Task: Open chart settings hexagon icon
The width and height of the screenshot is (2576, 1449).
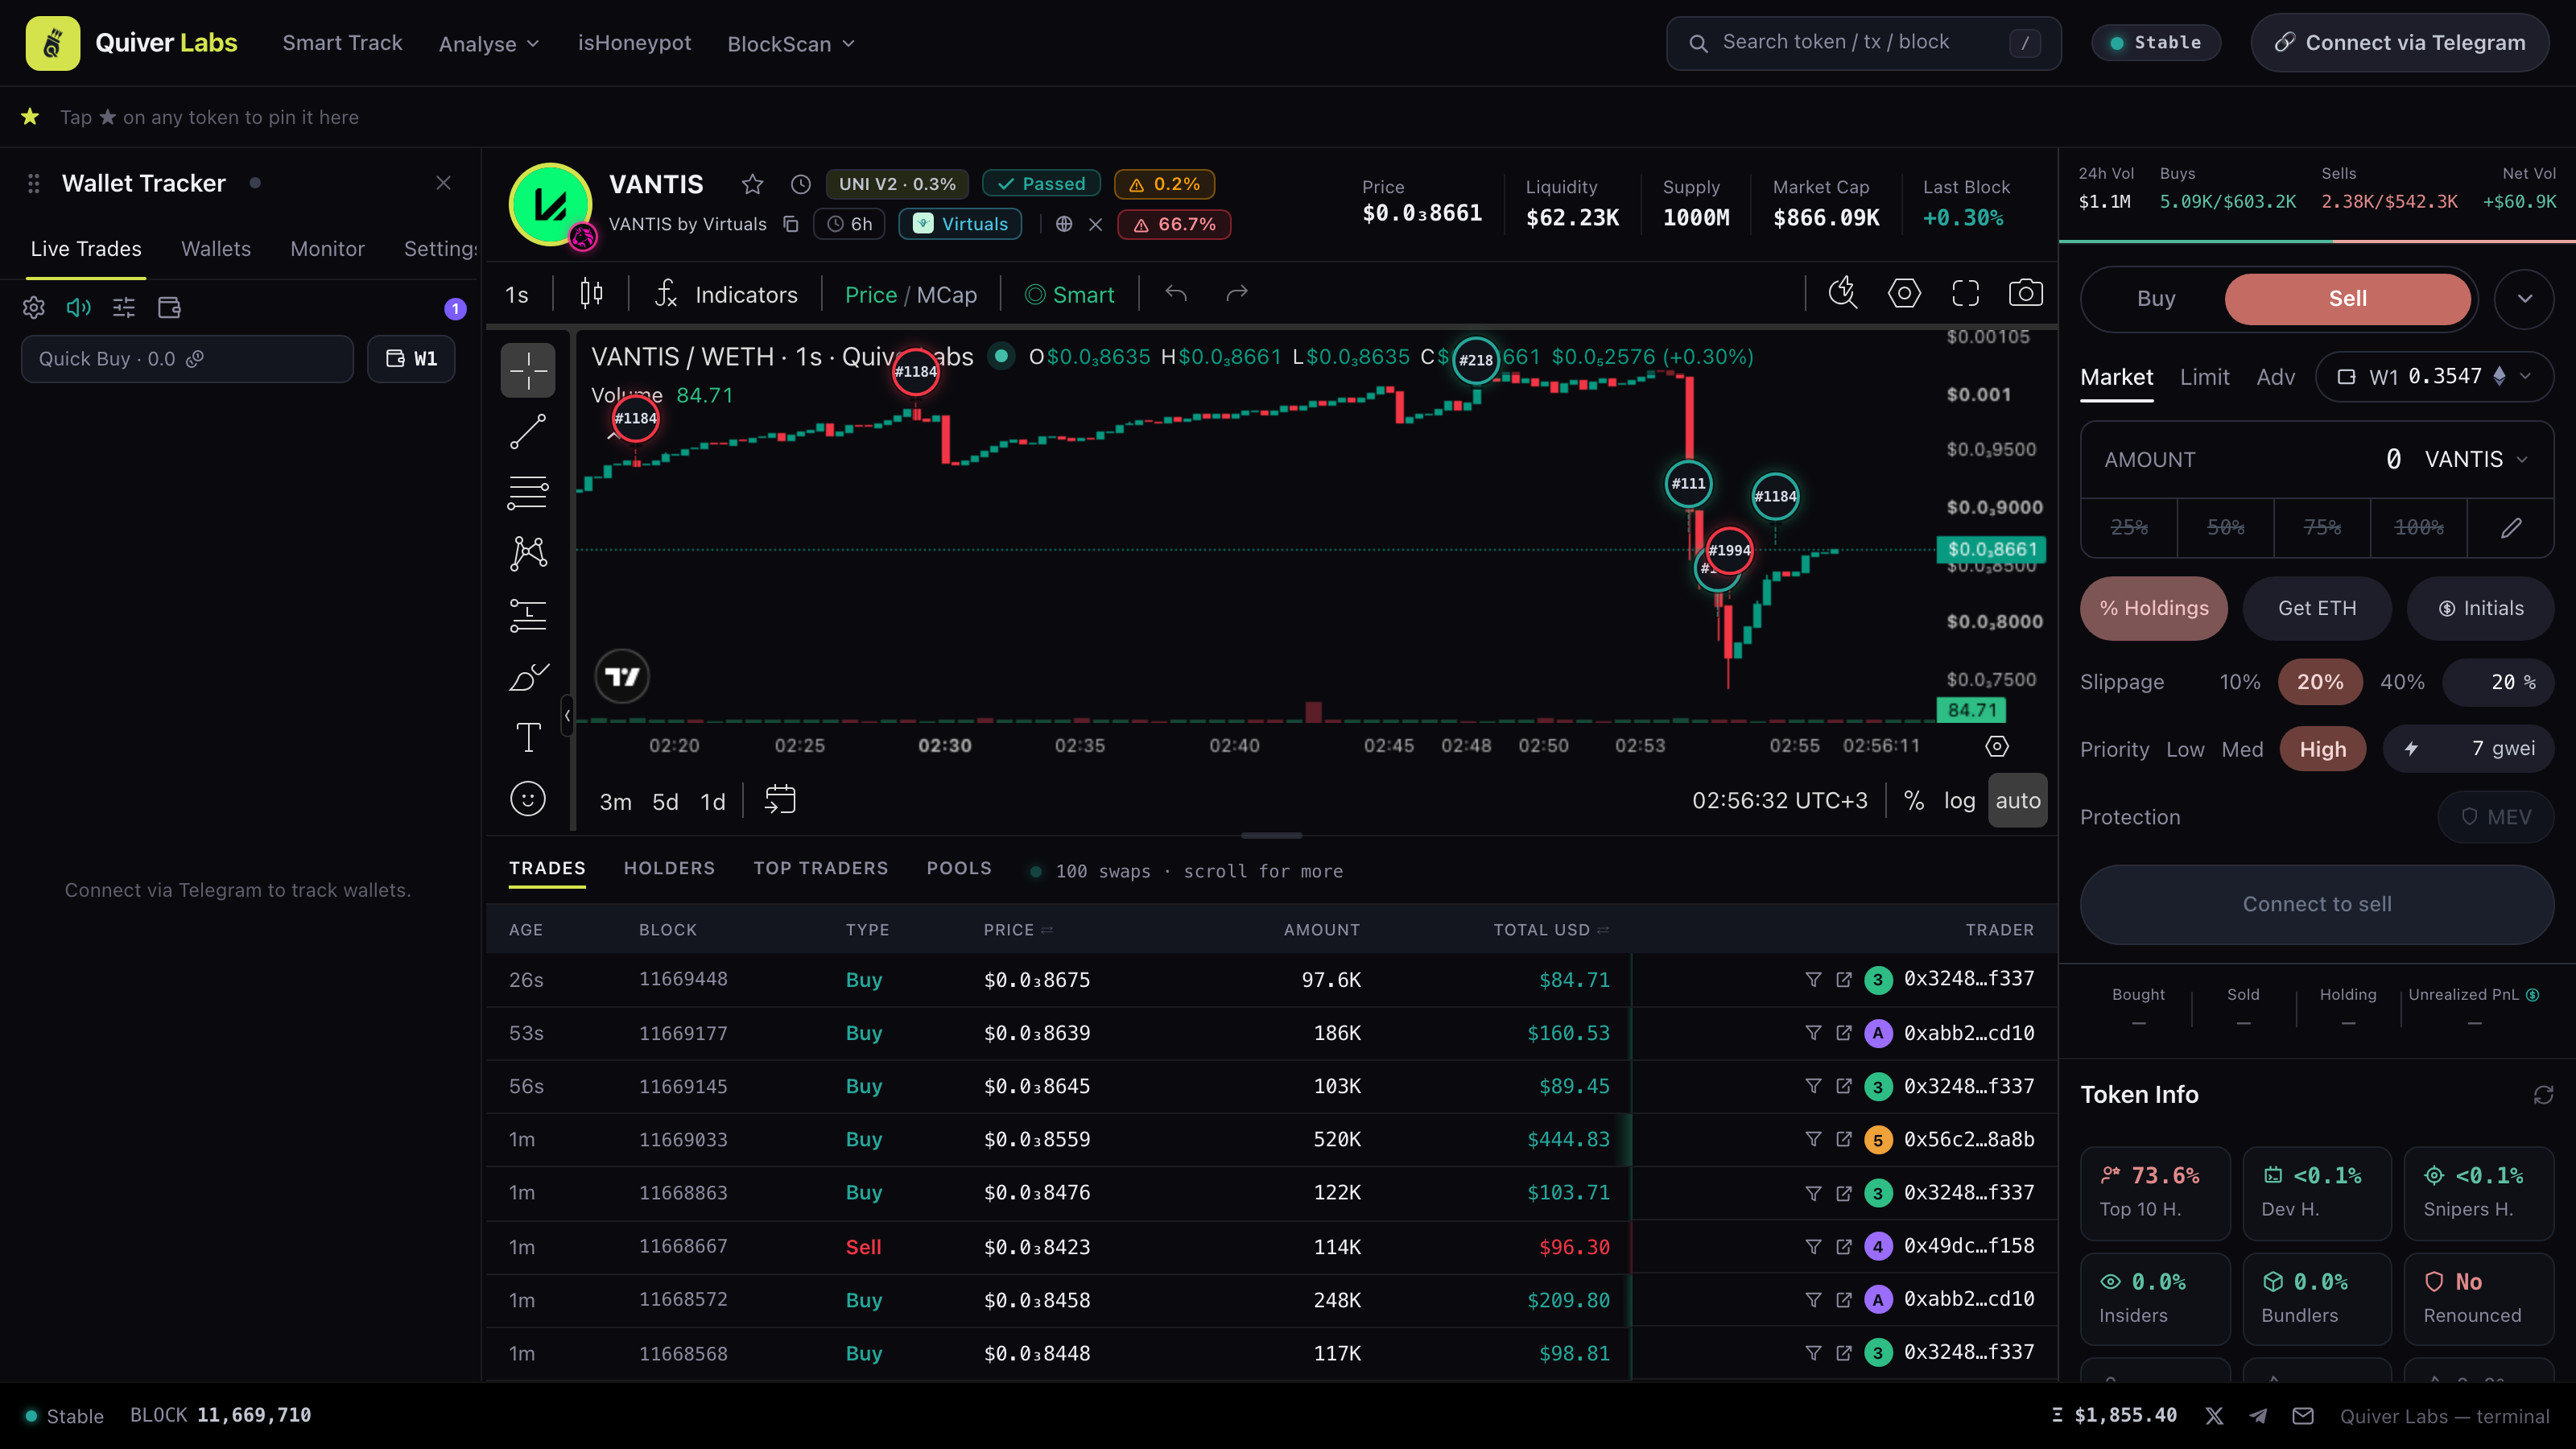Action: tap(1904, 293)
